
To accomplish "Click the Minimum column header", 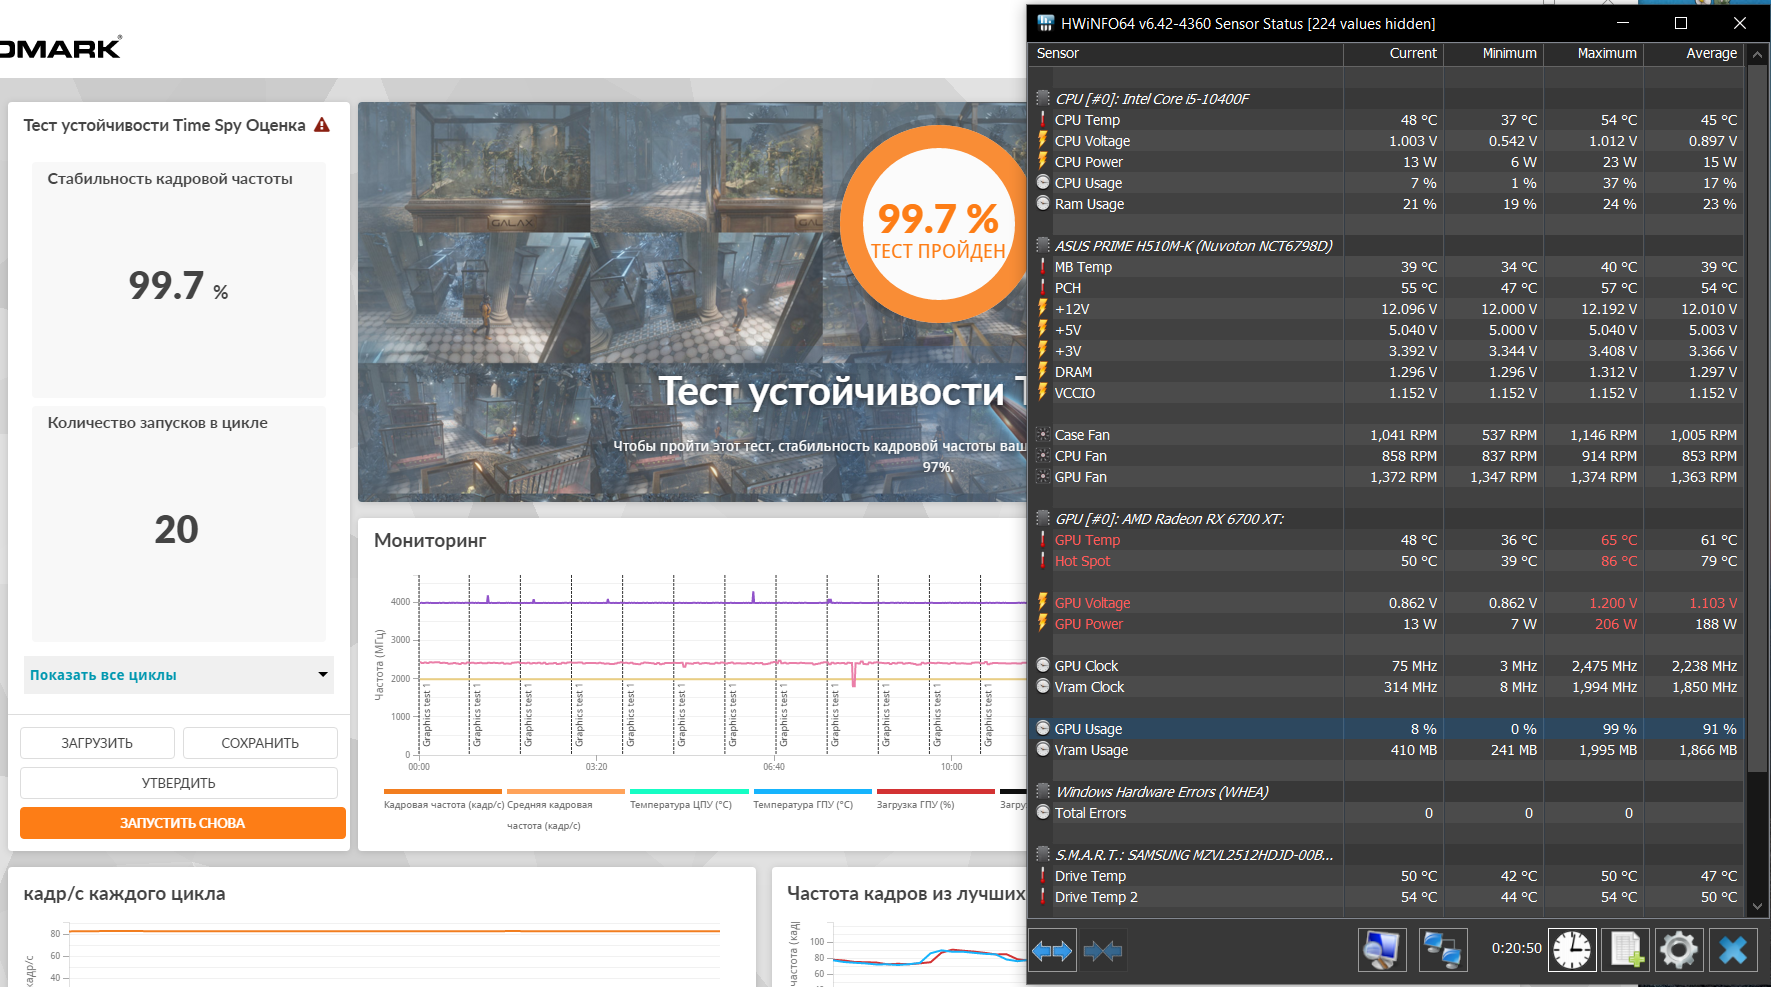I will (1493, 53).
